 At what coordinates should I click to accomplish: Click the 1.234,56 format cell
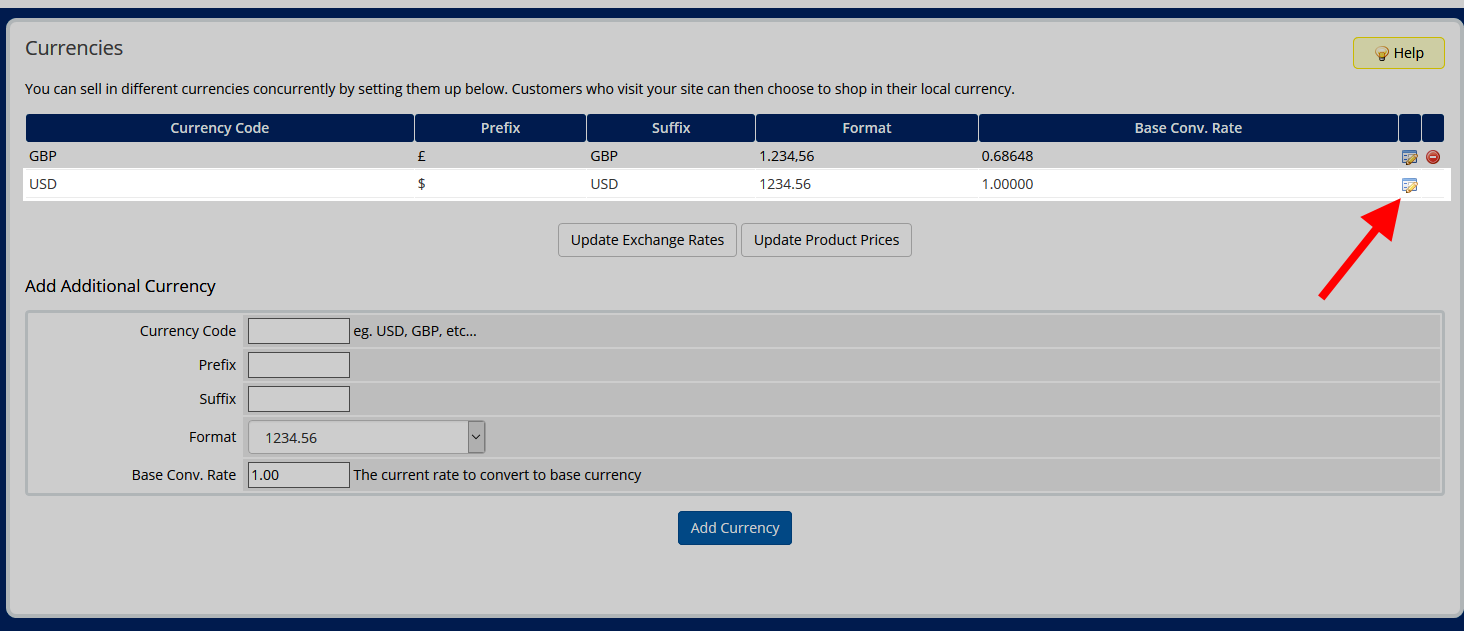tap(785, 156)
